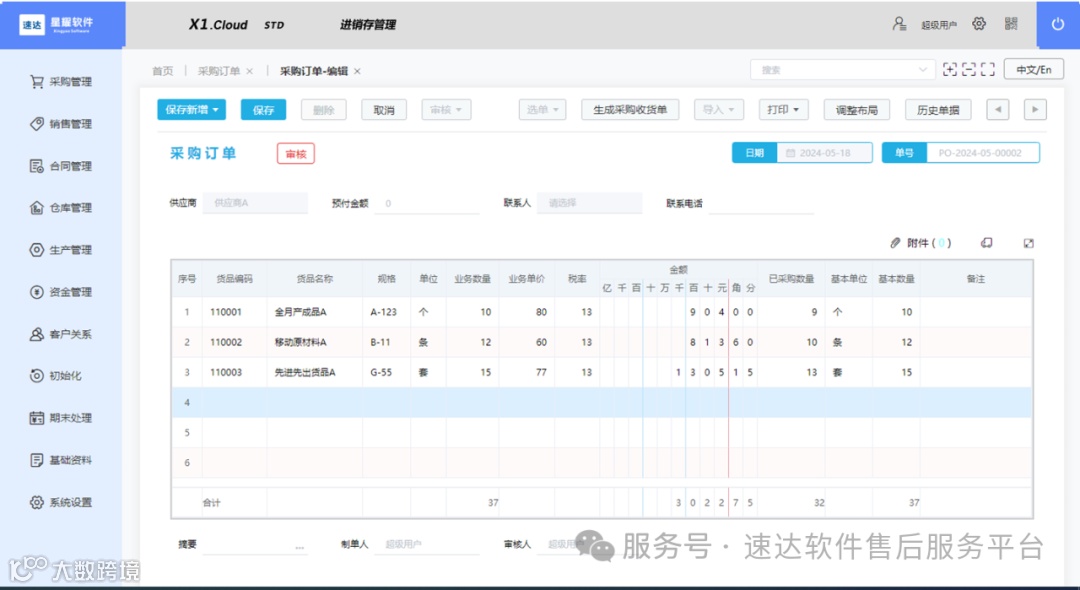Open 仓库管理 module
The image size is (1080, 590).
[x=61, y=208]
